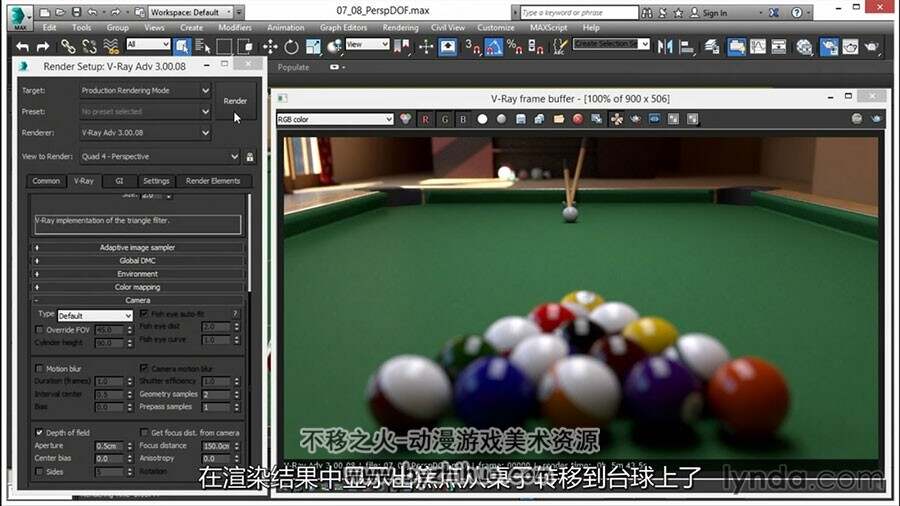Image resolution: width=900 pixels, height=506 pixels.
Task: Switch to the Common tab
Action: 46,181
